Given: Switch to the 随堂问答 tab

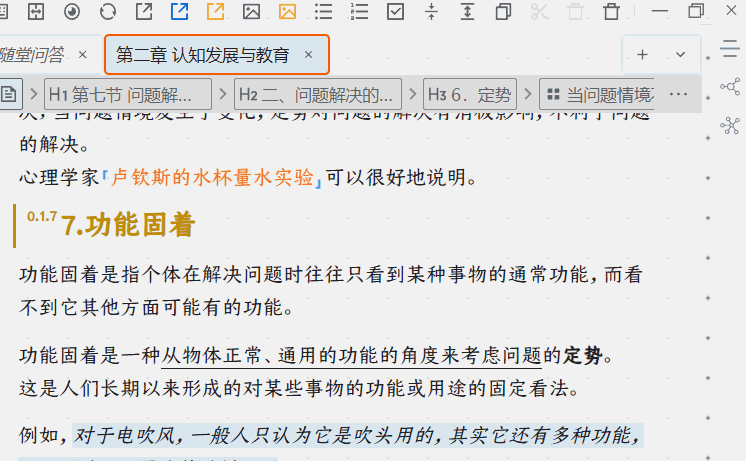Looking at the screenshot, I should click(32, 55).
